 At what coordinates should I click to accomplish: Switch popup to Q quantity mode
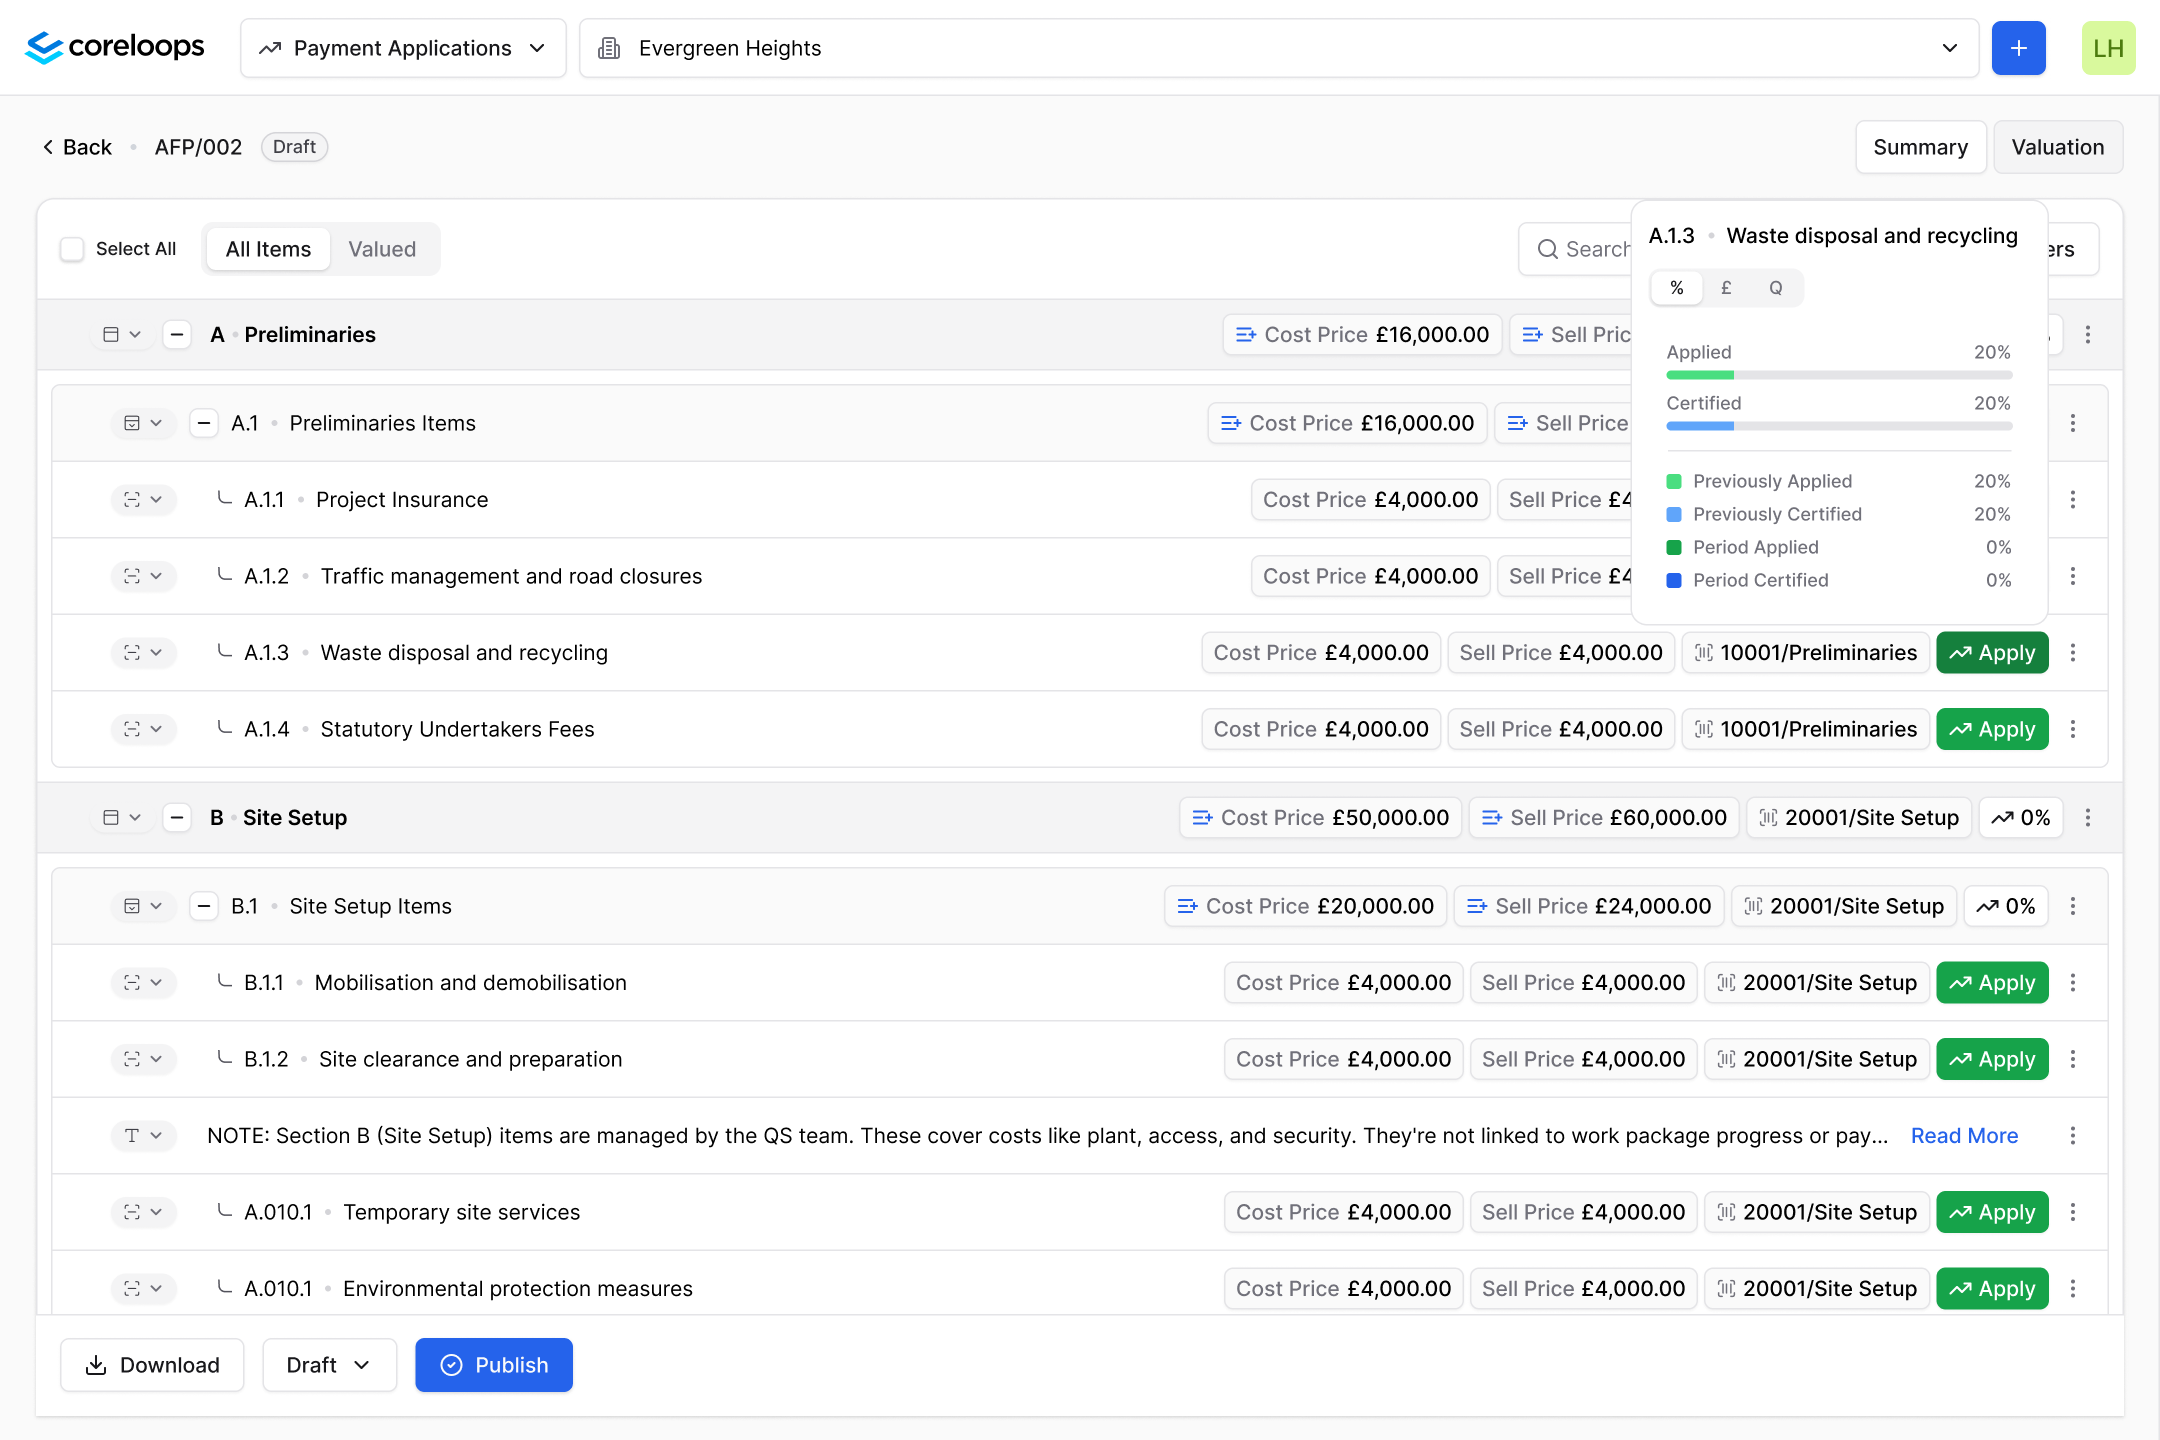click(1775, 288)
